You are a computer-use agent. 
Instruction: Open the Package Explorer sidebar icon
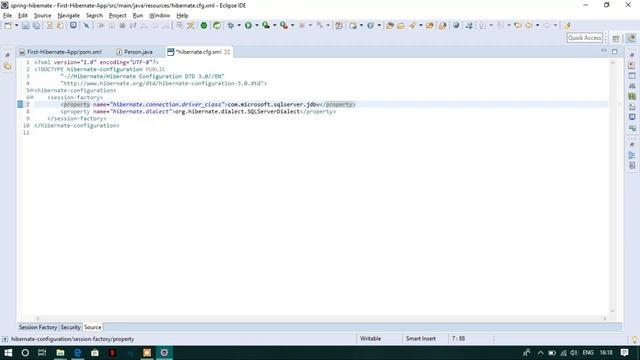click(7, 66)
